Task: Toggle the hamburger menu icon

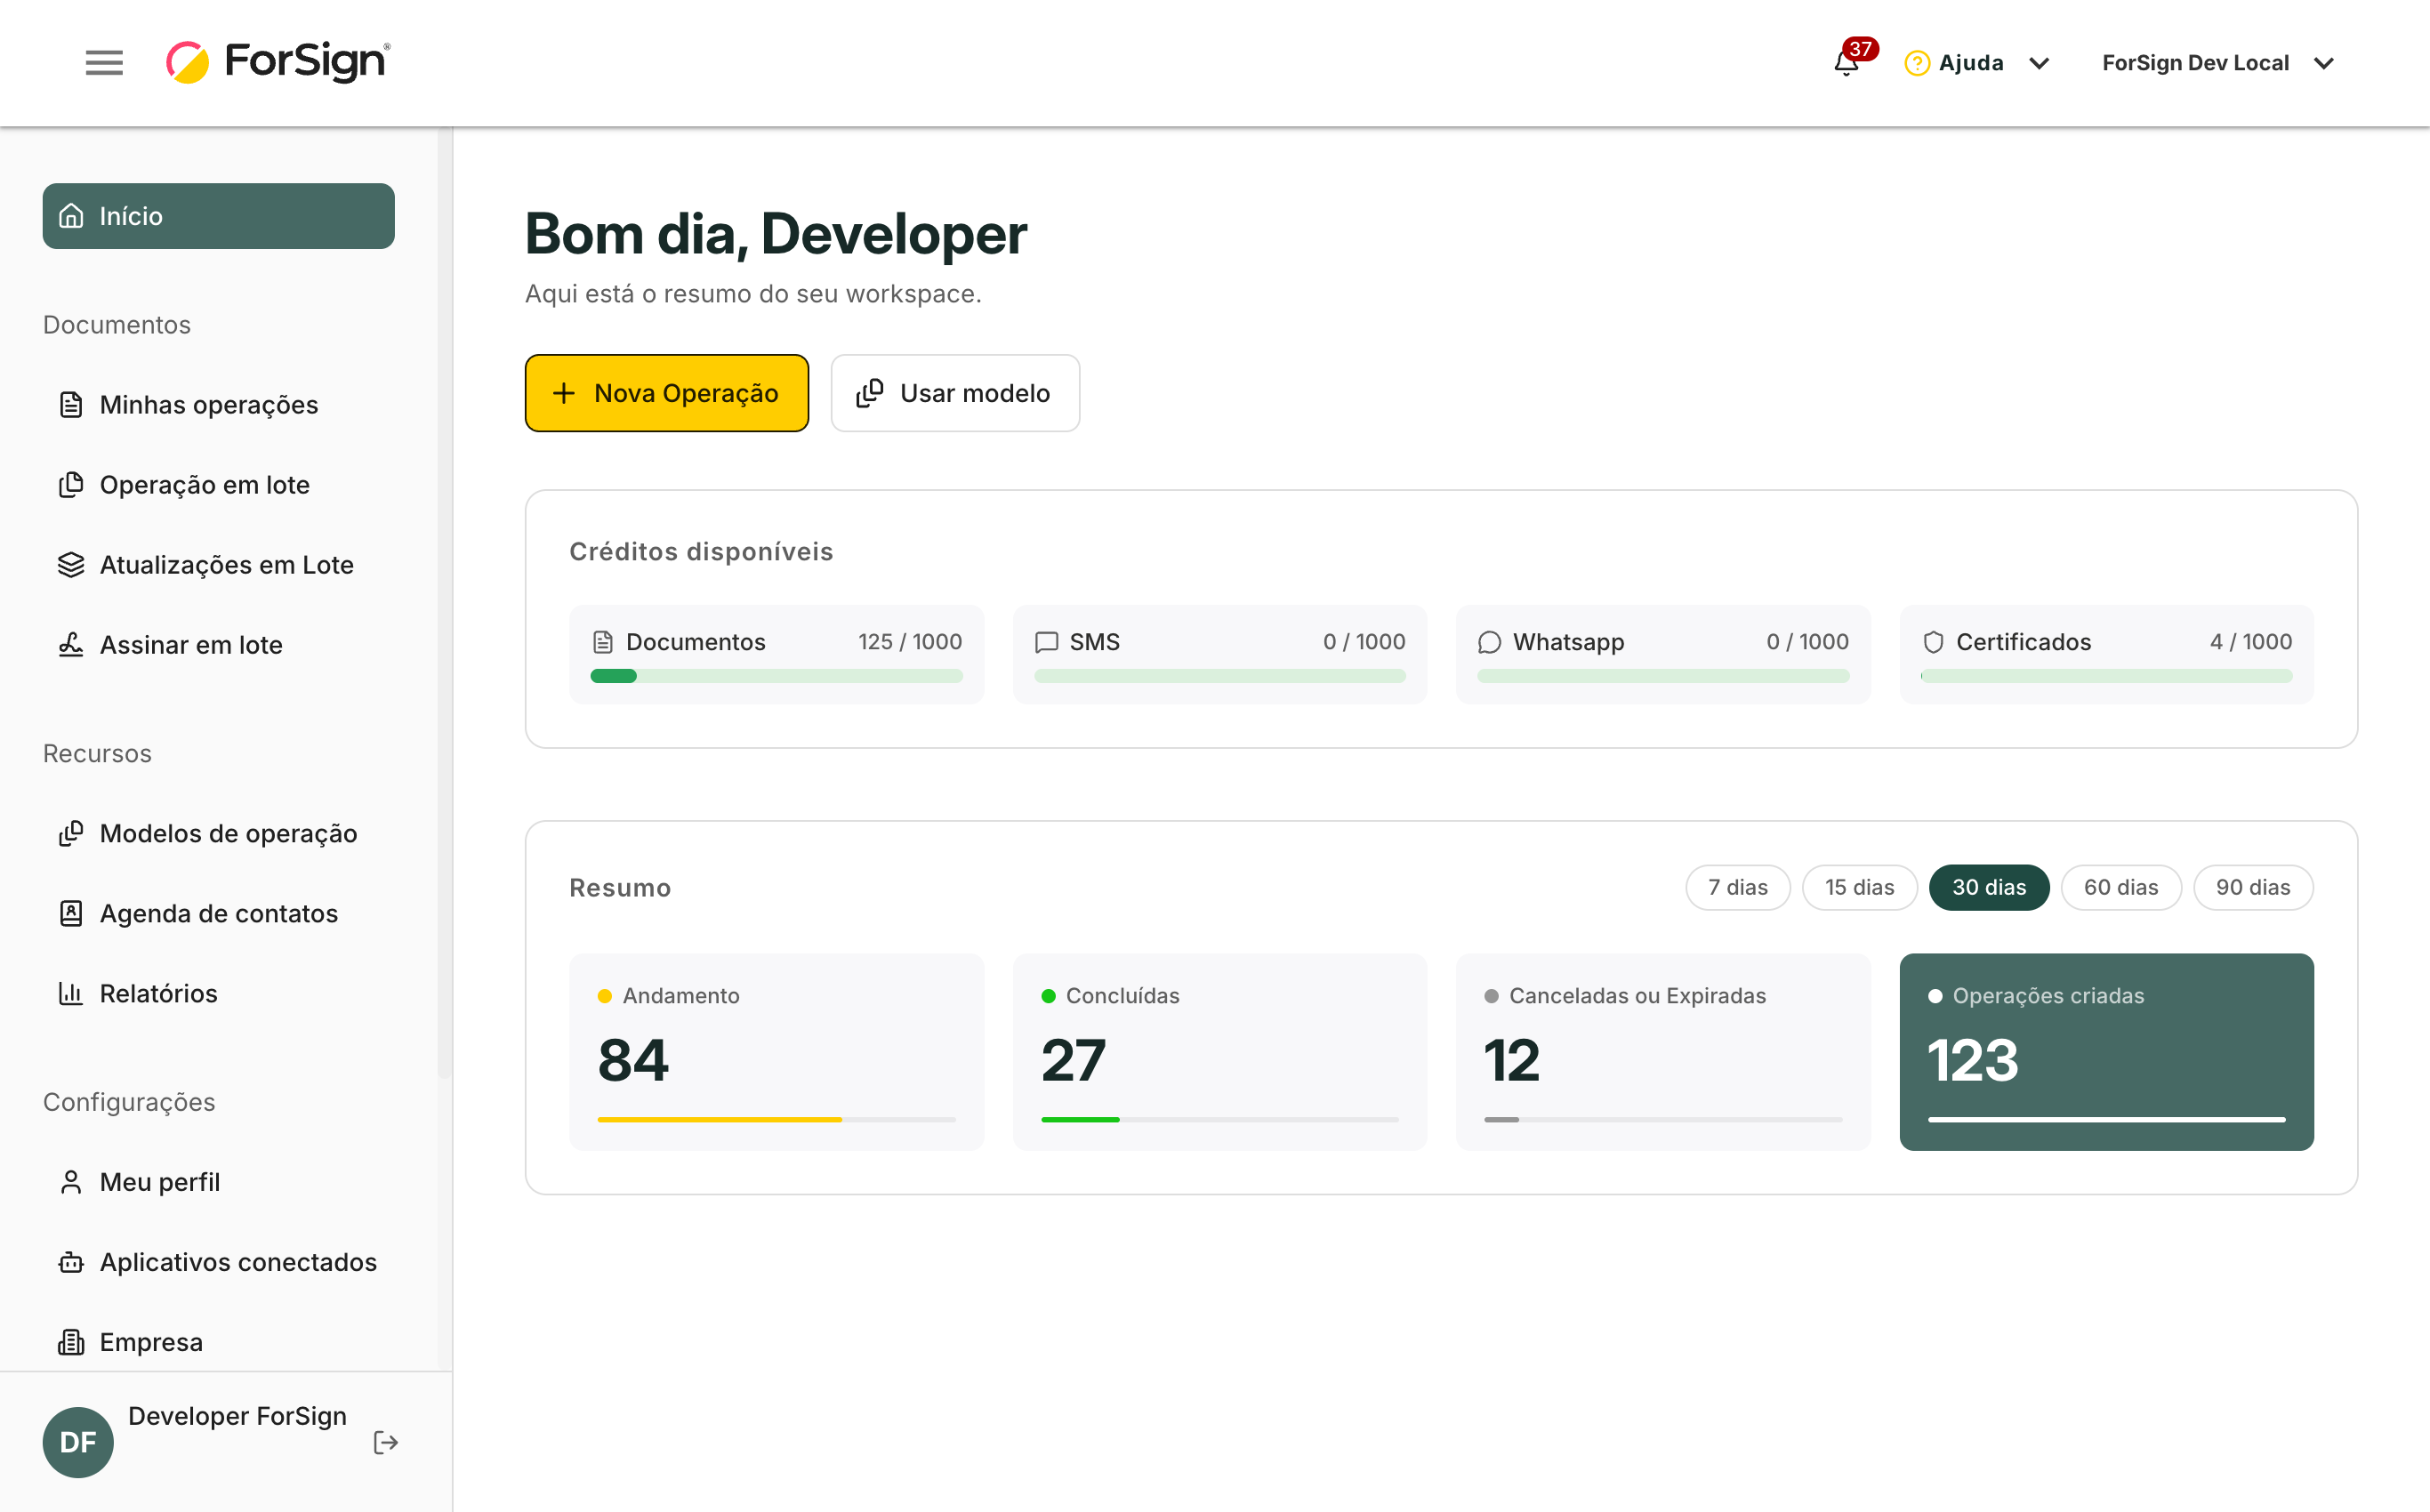Action: coord(104,63)
